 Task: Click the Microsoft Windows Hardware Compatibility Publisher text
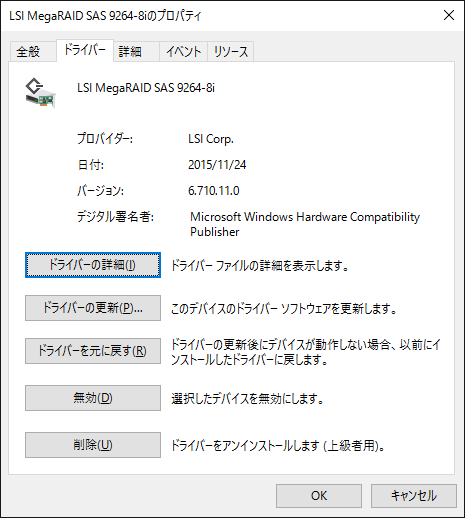(305, 224)
